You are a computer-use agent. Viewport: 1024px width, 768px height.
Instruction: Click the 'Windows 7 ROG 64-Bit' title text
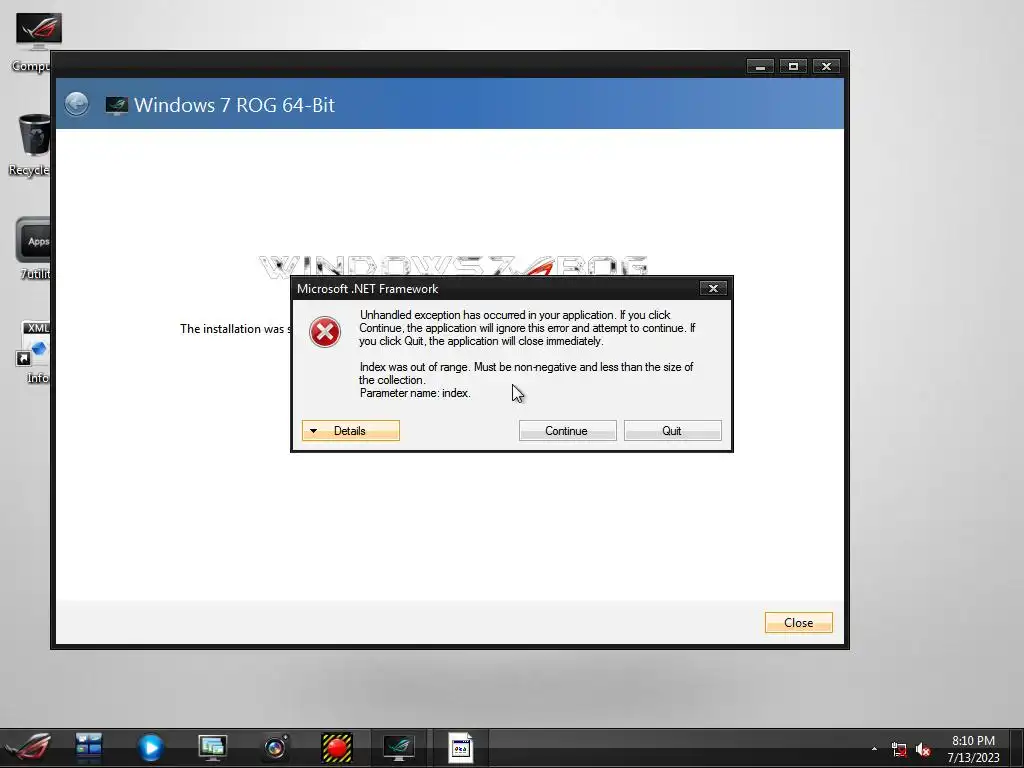[x=234, y=105]
